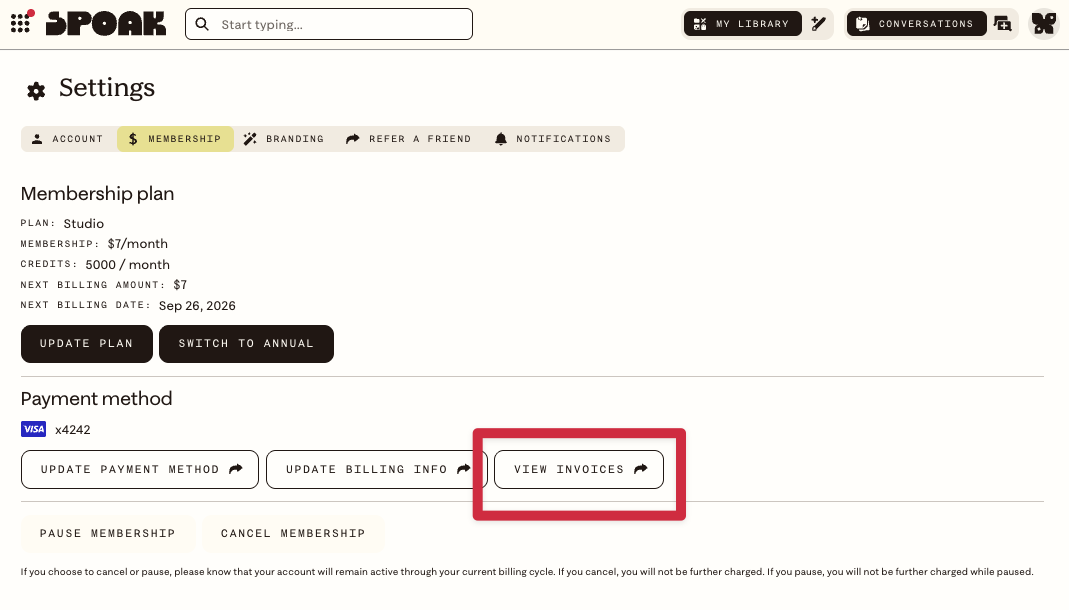Go to the Branding tab
This screenshot has height=610, width=1069.
[x=284, y=139]
